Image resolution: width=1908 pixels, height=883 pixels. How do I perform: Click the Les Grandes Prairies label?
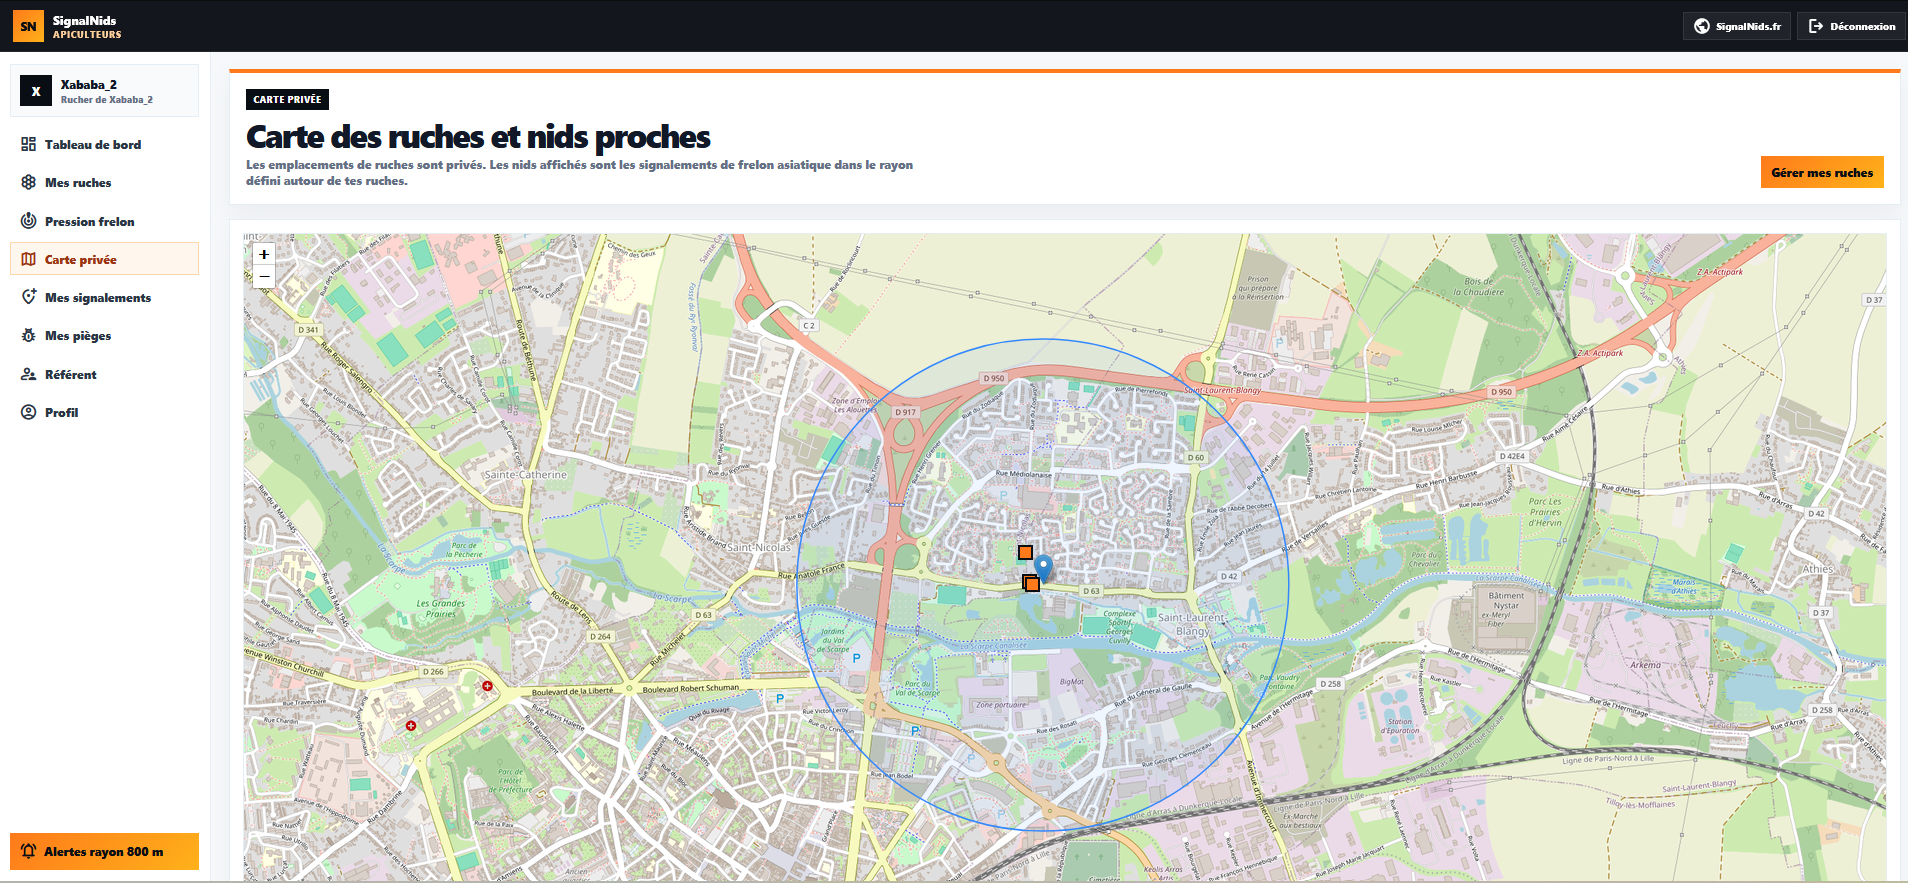click(x=441, y=609)
